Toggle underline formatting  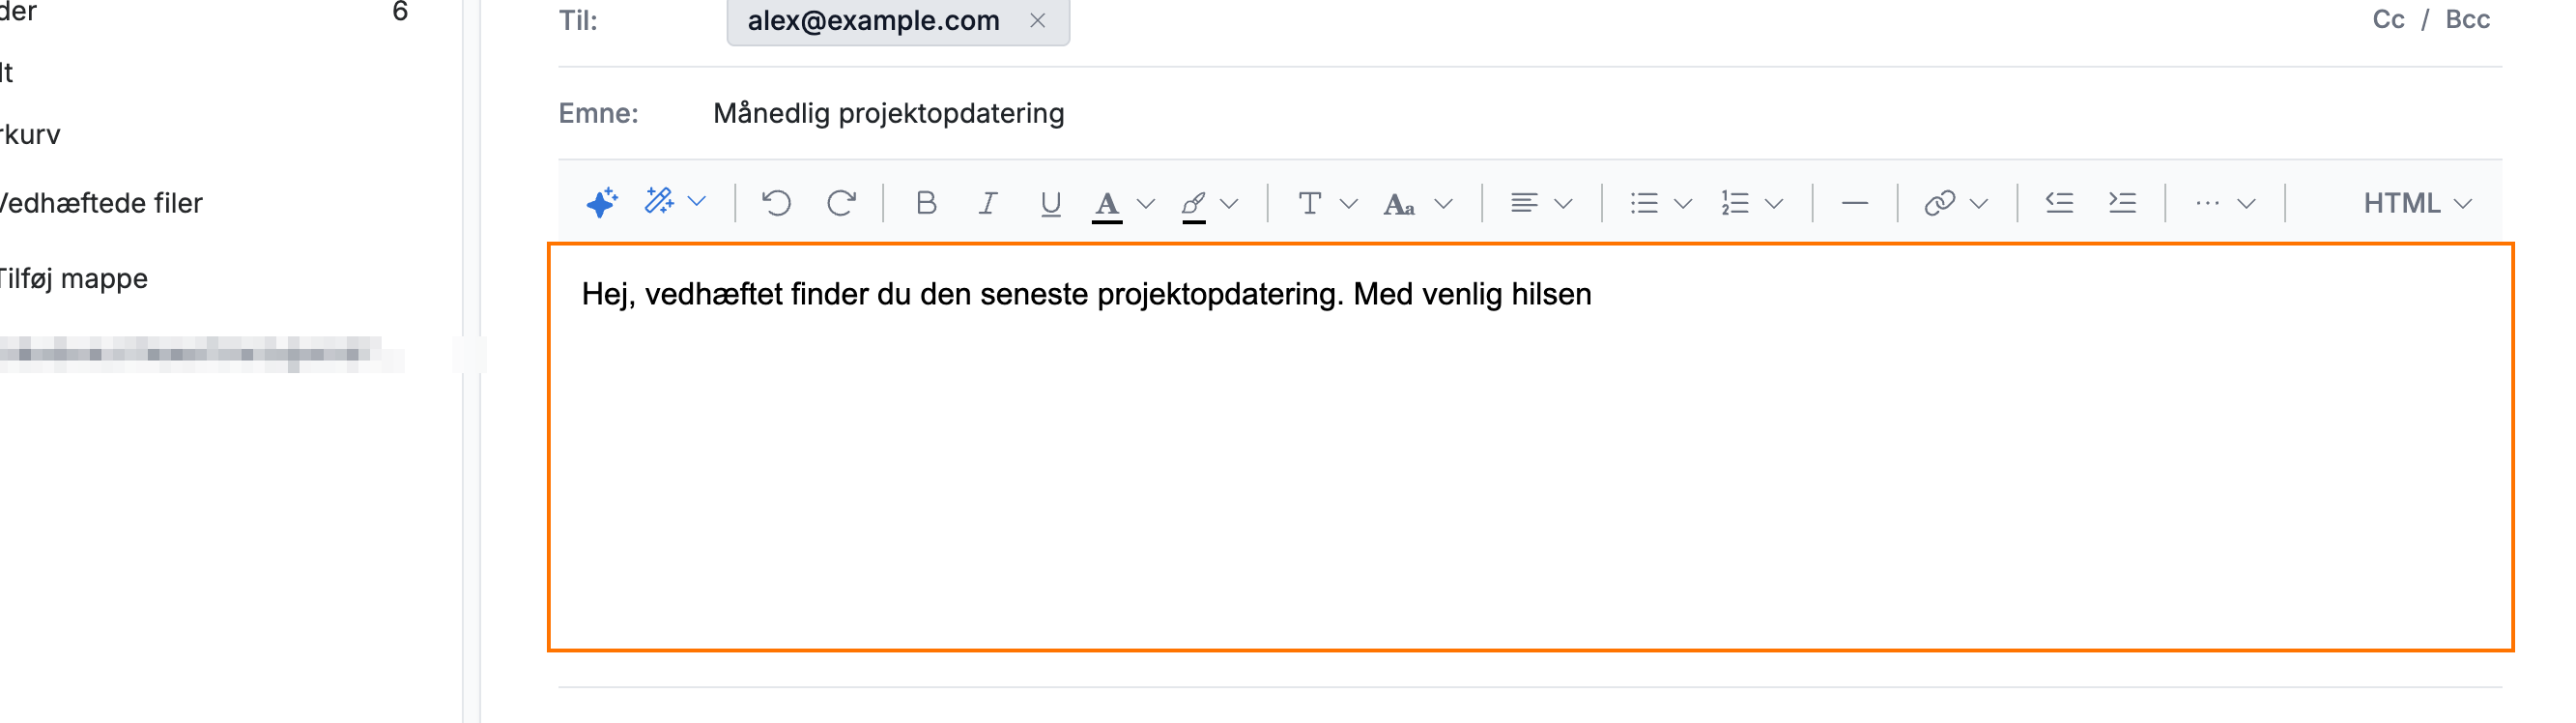[1050, 204]
